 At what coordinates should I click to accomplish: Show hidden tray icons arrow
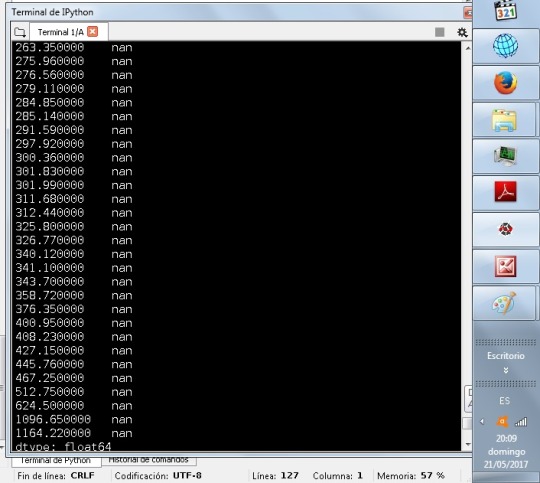click(x=482, y=421)
